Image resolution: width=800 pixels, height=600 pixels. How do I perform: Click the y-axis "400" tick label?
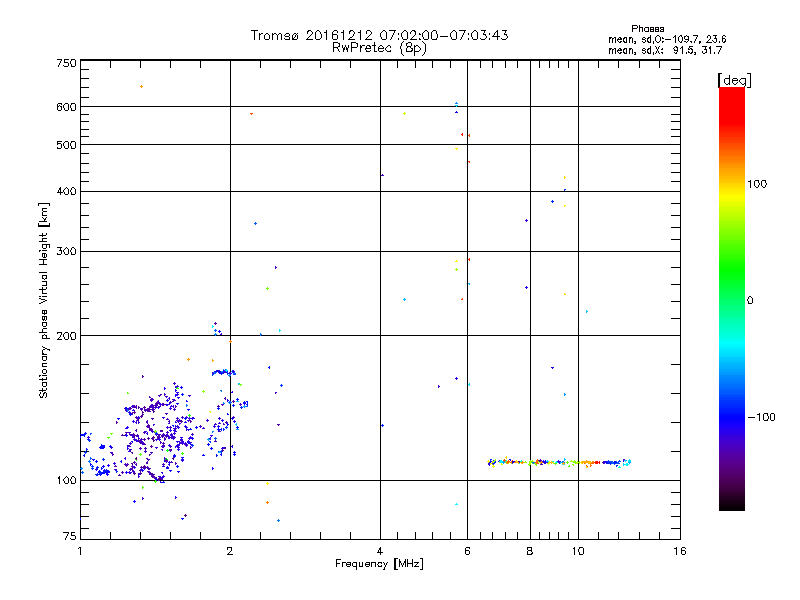pos(66,191)
